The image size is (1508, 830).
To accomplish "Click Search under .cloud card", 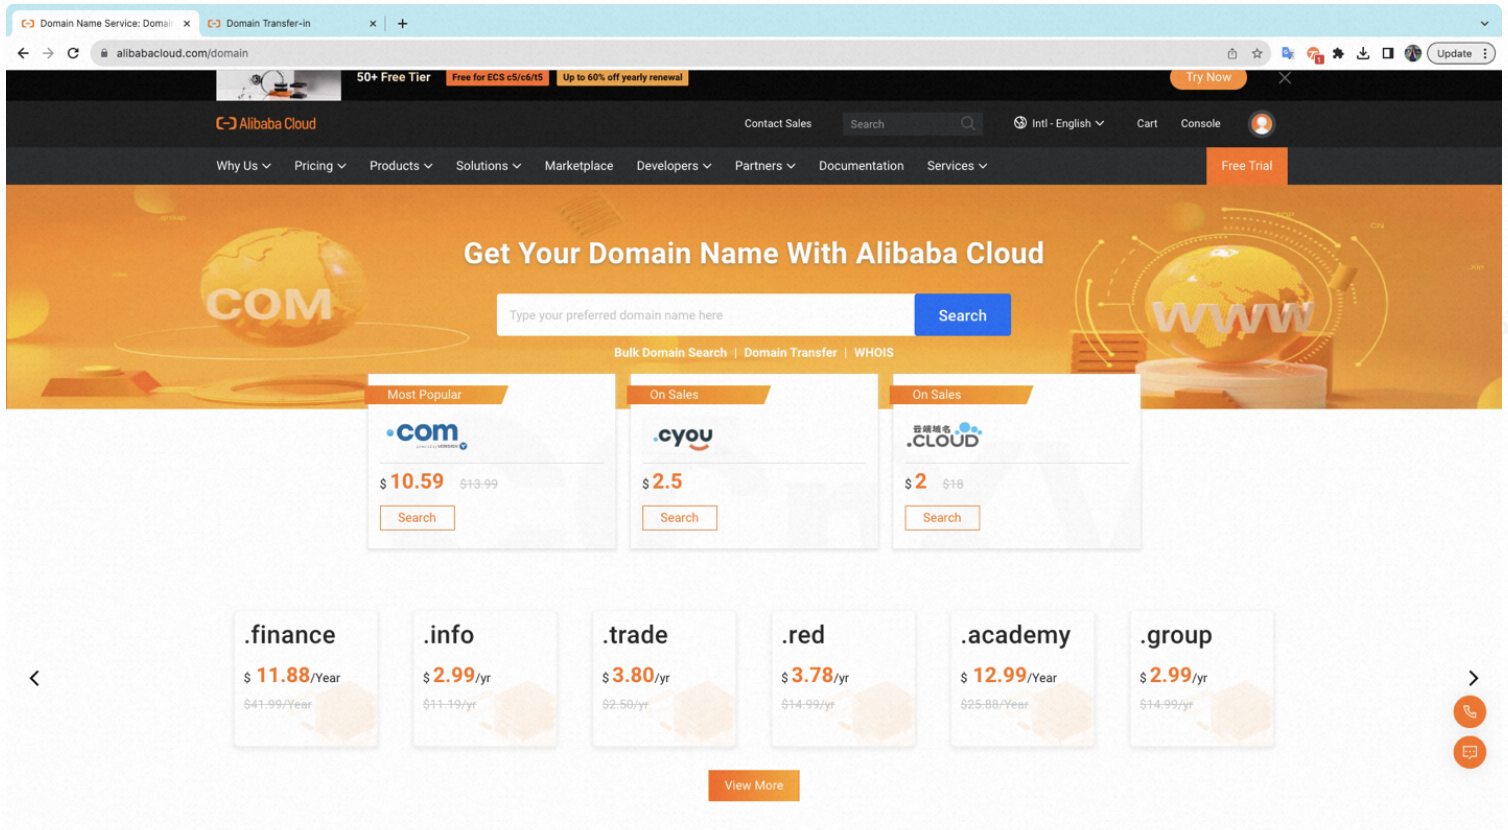I will pyautogui.click(x=942, y=517).
